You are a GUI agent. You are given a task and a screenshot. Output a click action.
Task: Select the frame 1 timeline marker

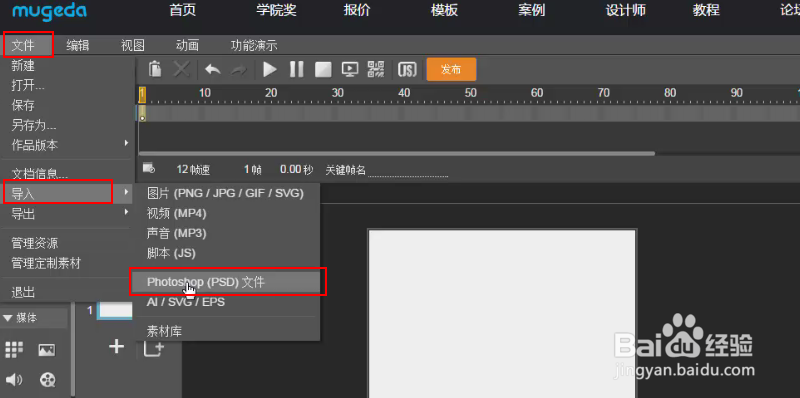point(142,94)
